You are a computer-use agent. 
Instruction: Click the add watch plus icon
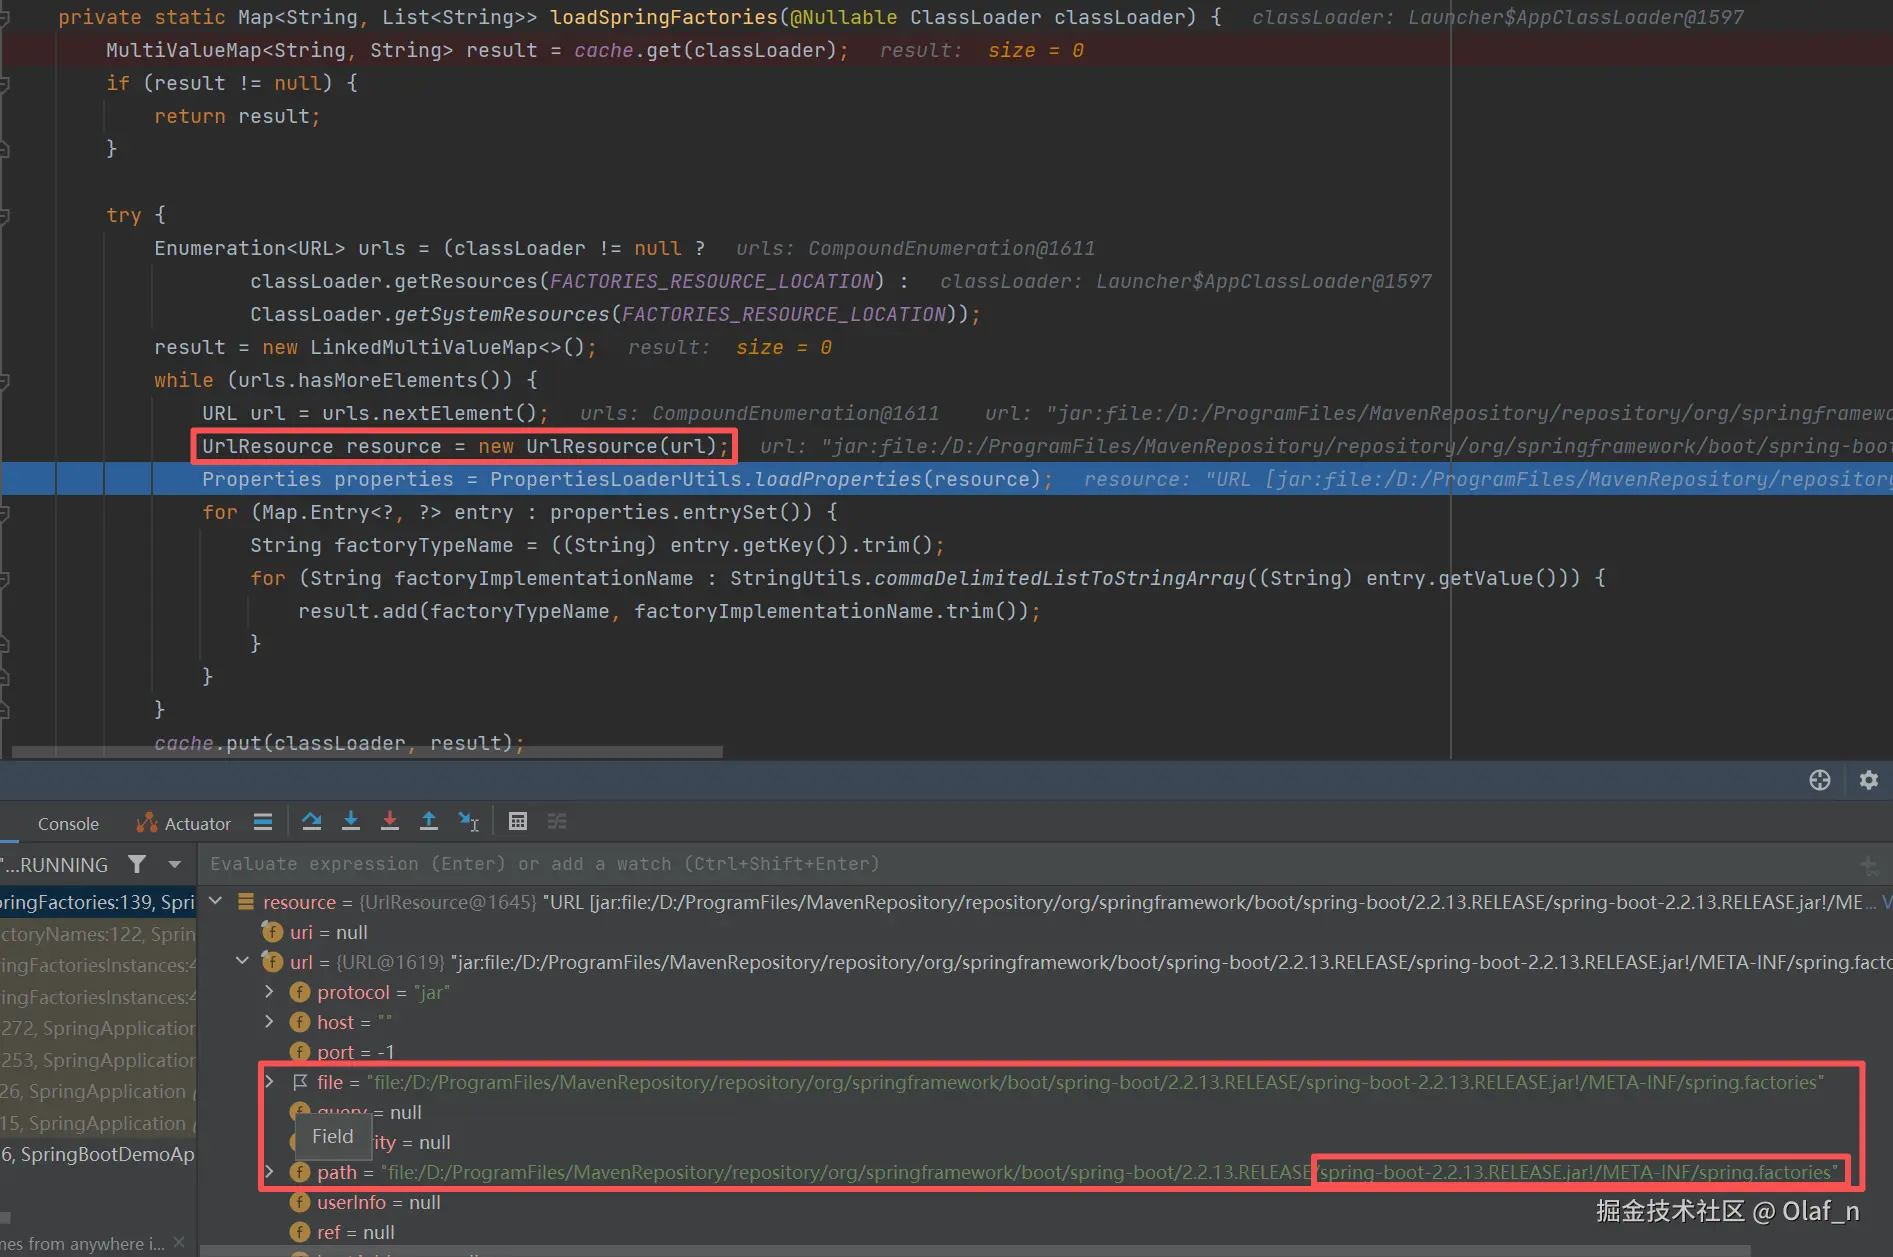[x=1869, y=865]
